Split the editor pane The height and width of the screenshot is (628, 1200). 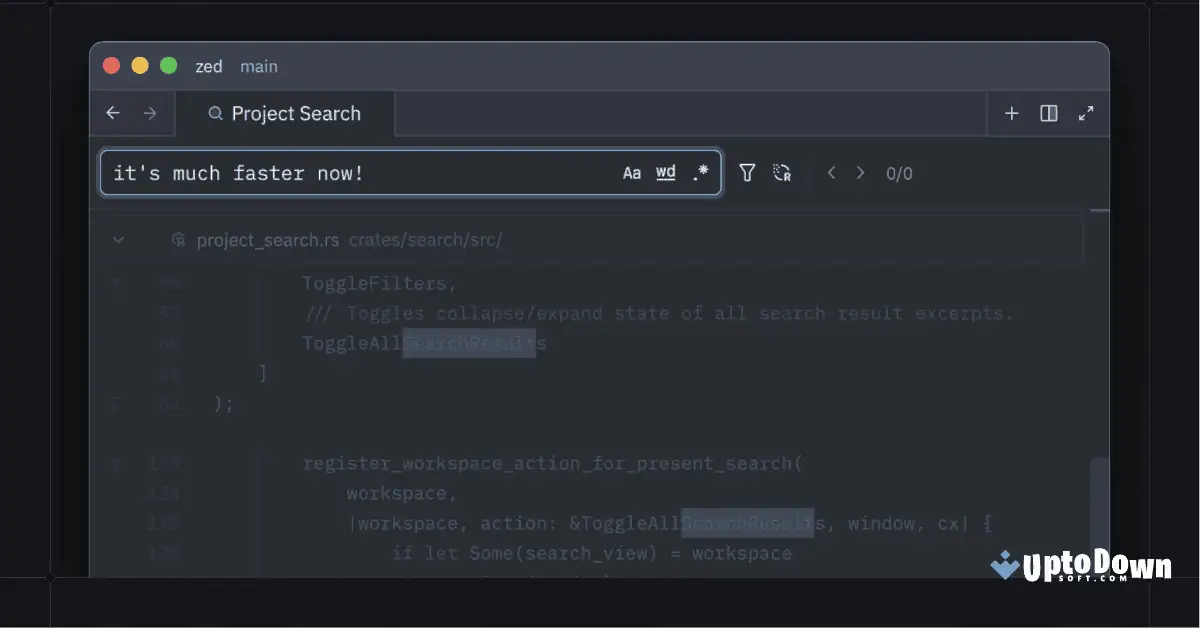click(x=1048, y=113)
